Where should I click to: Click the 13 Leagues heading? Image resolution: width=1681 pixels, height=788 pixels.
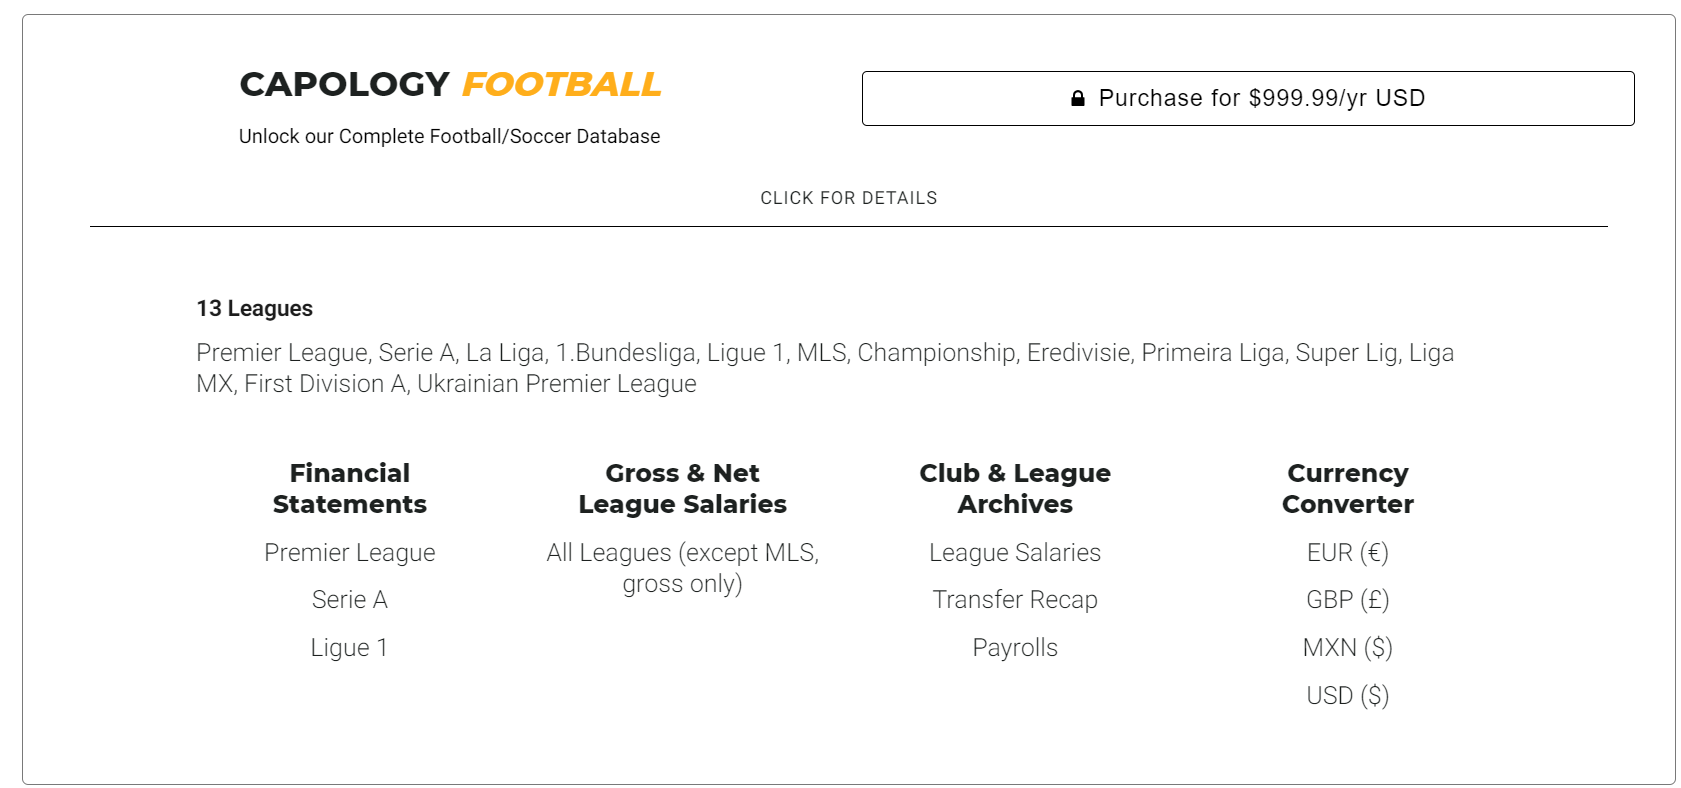click(x=254, y=308)
